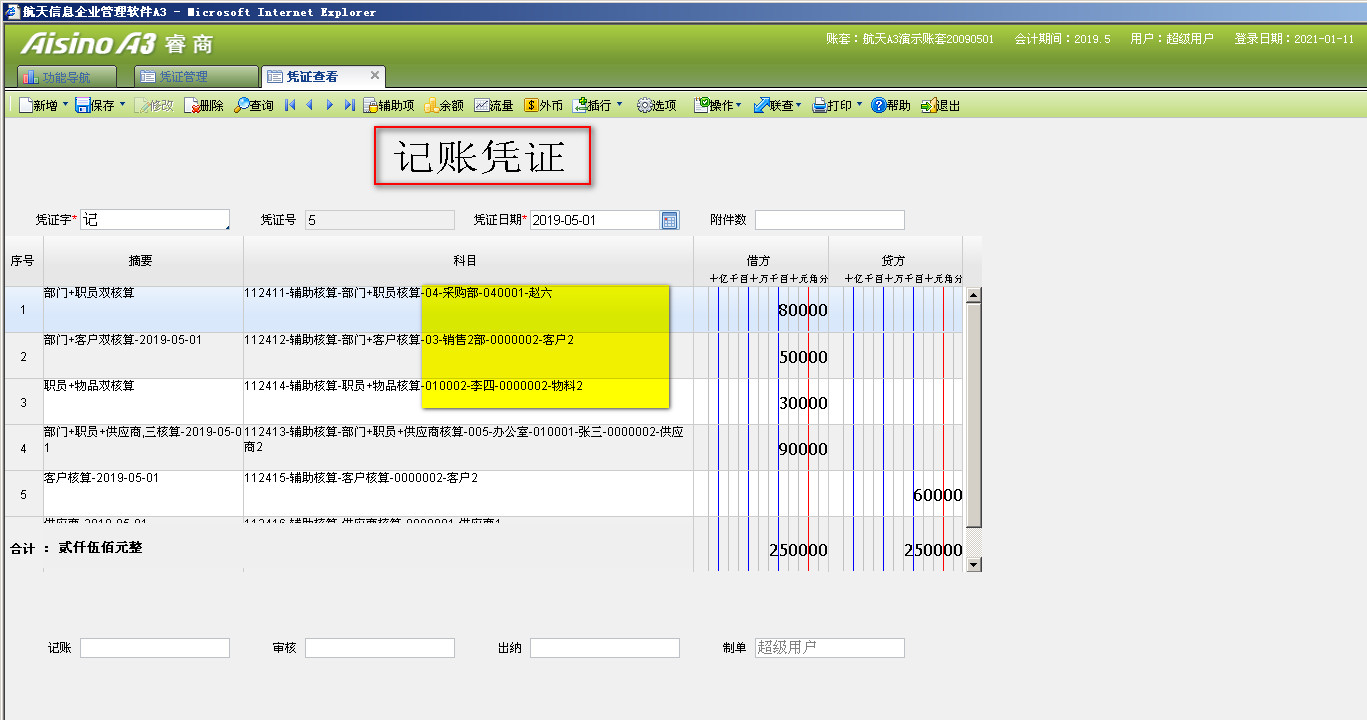Switch to the 凭证管理 tab
This screenshot has height=720, width=1367.
[x=184, y=77]
